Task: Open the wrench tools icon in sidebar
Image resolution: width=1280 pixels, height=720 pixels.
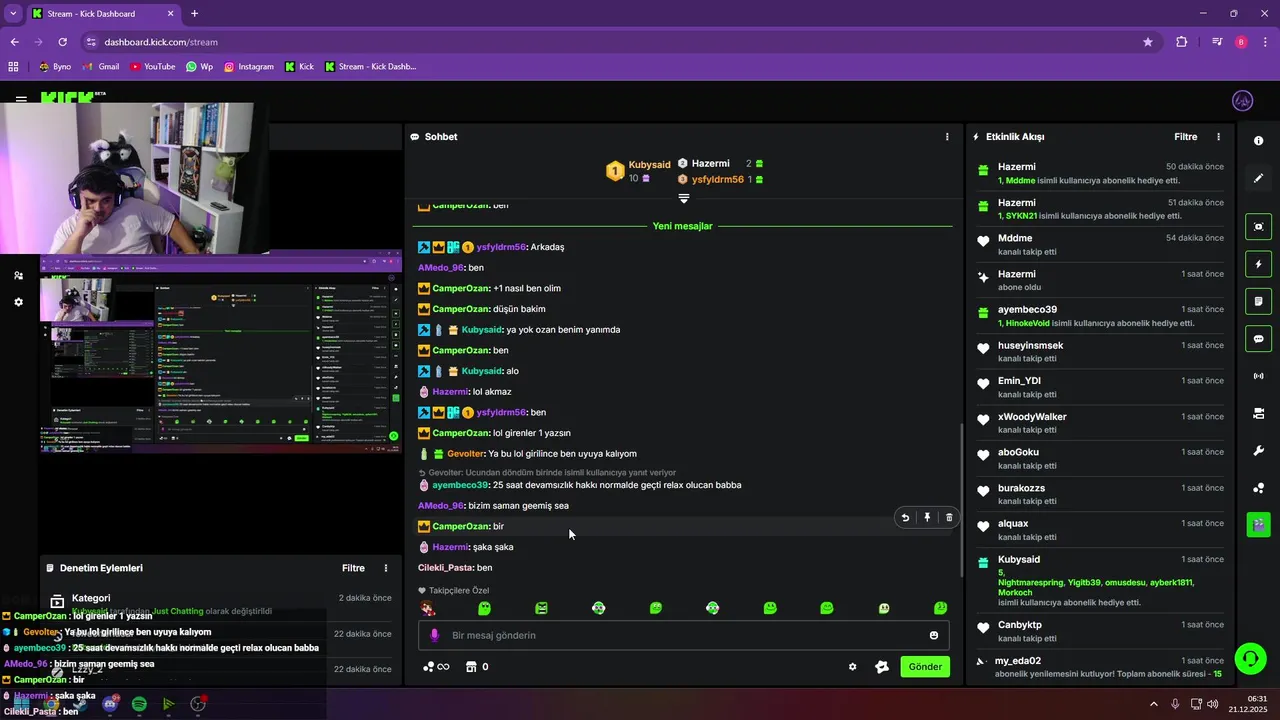Action: coord(1258,450)
